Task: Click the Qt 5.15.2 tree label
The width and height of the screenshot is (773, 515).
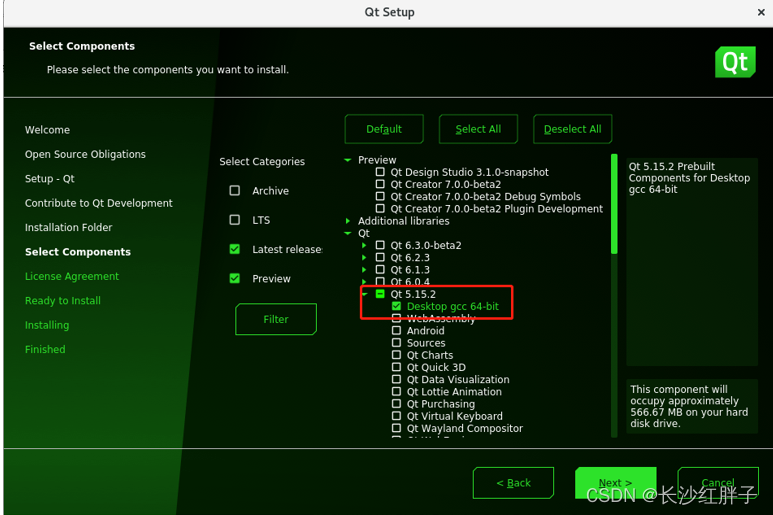Action: pos(413,294)
